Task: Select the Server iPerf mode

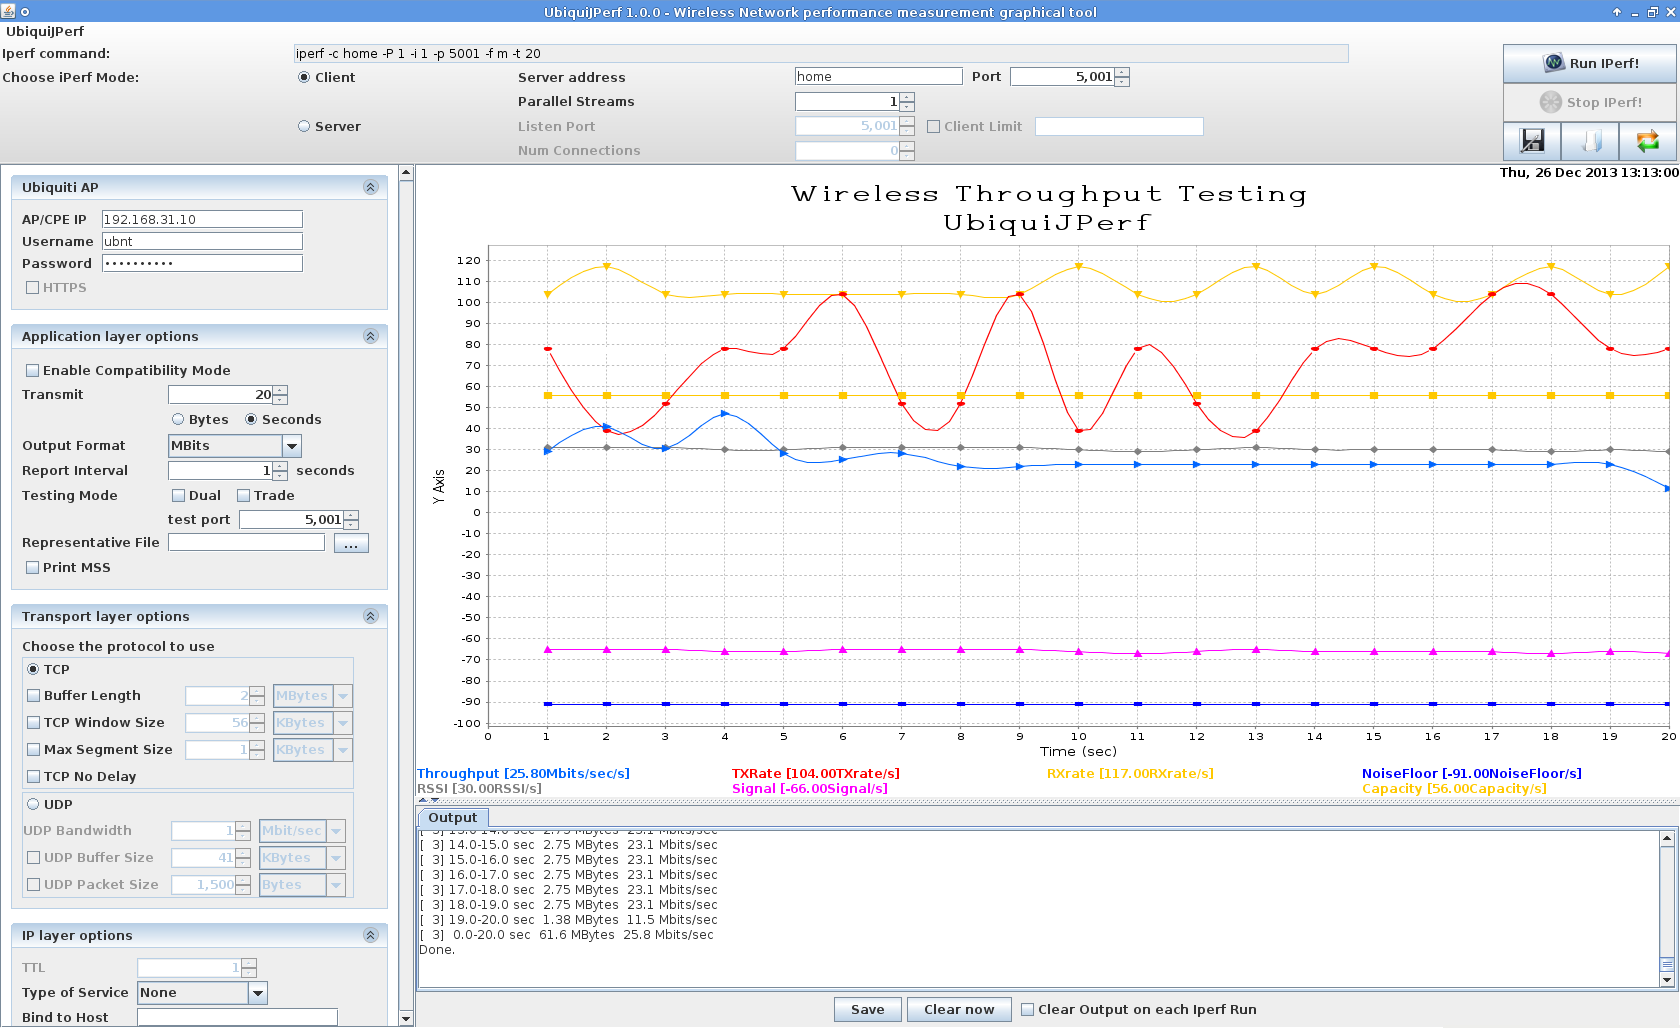Action: coord(304,126)
